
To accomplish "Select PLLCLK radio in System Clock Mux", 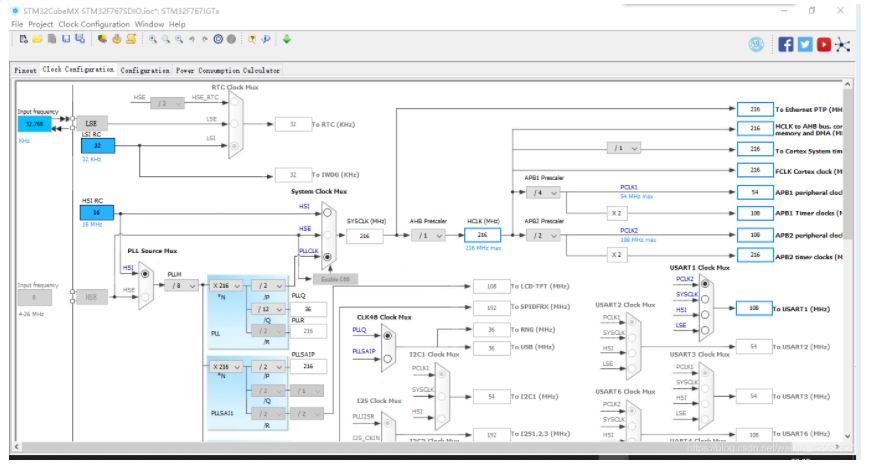I will (x=327, y=257).
